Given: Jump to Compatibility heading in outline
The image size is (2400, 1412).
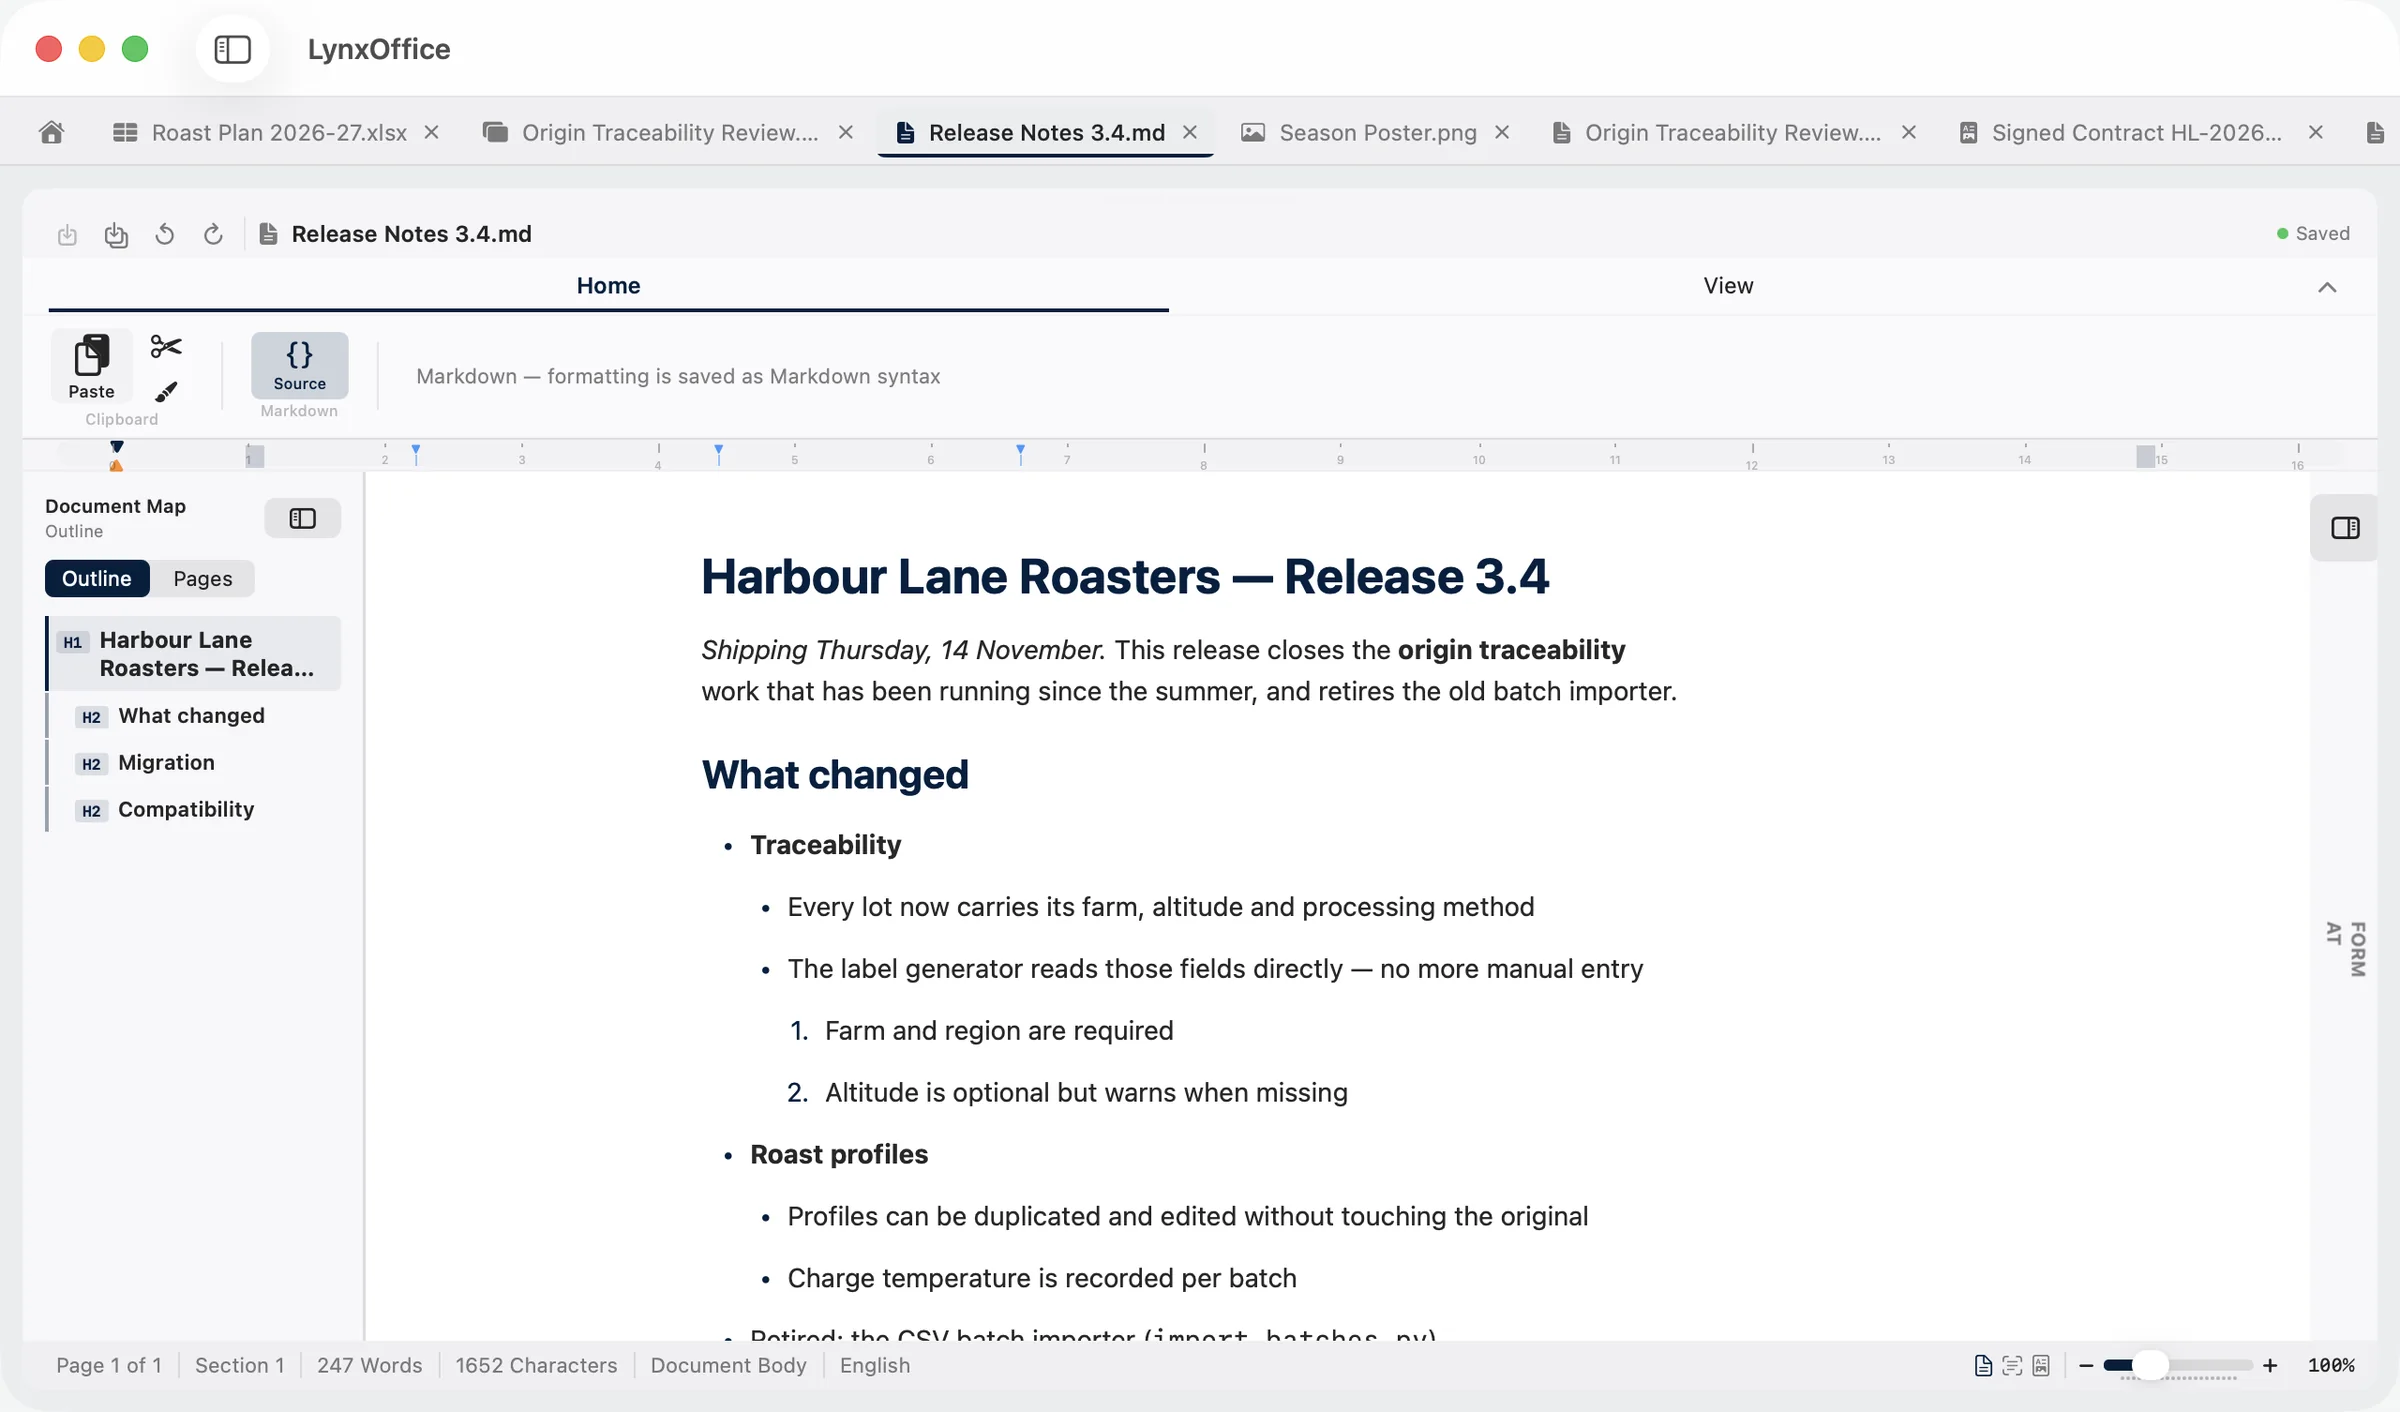Looking at the screenshot, I should click(x=194, y=809).
